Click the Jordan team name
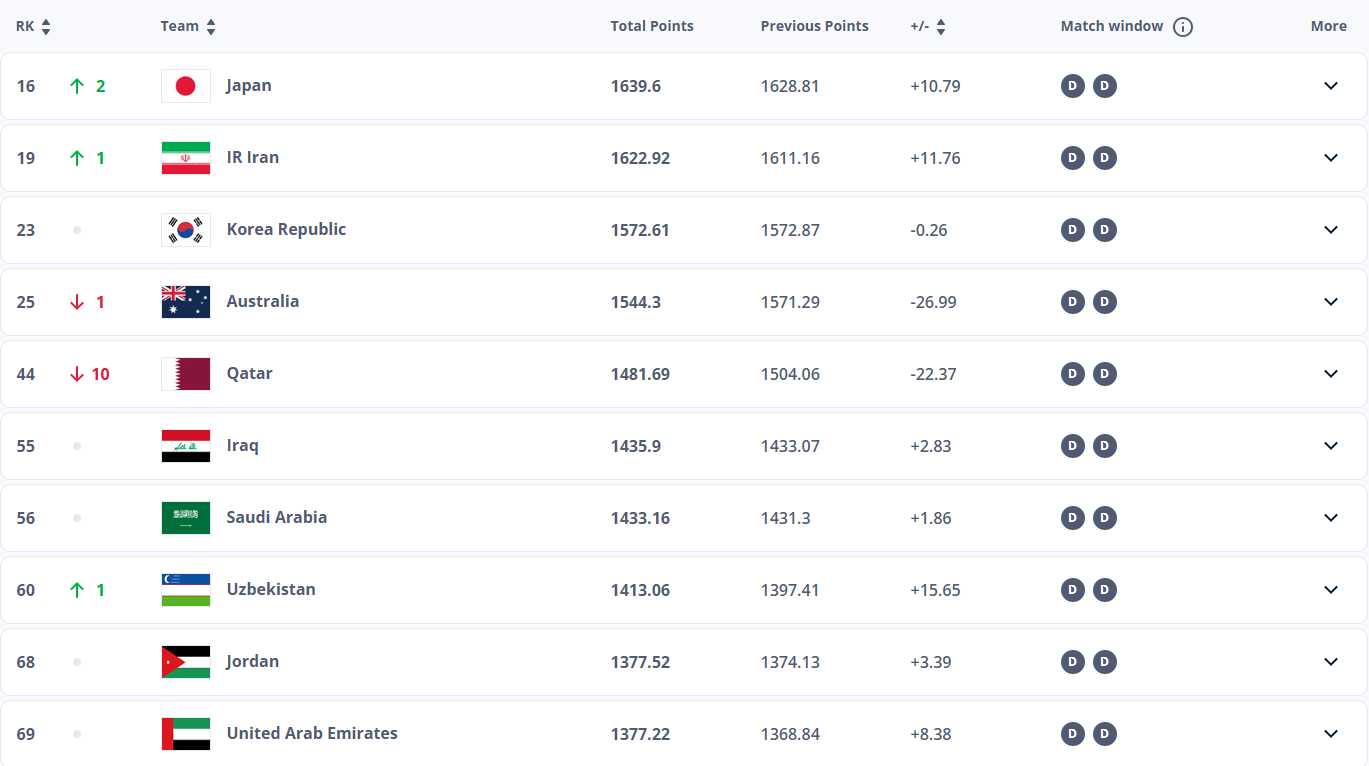The width and height of the screenshot is (1369, 766). coord(253,661)
